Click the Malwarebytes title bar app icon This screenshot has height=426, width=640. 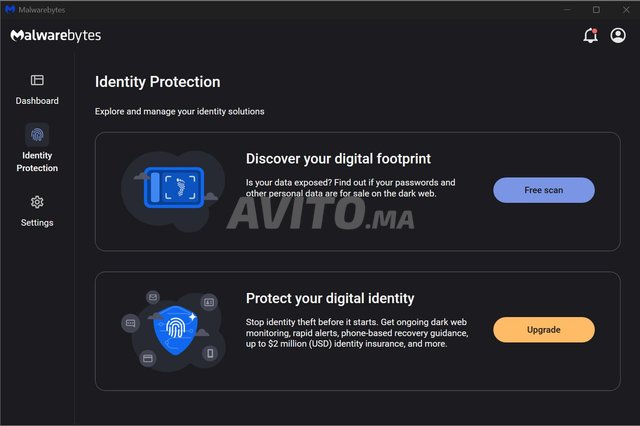tap(9, 9)
